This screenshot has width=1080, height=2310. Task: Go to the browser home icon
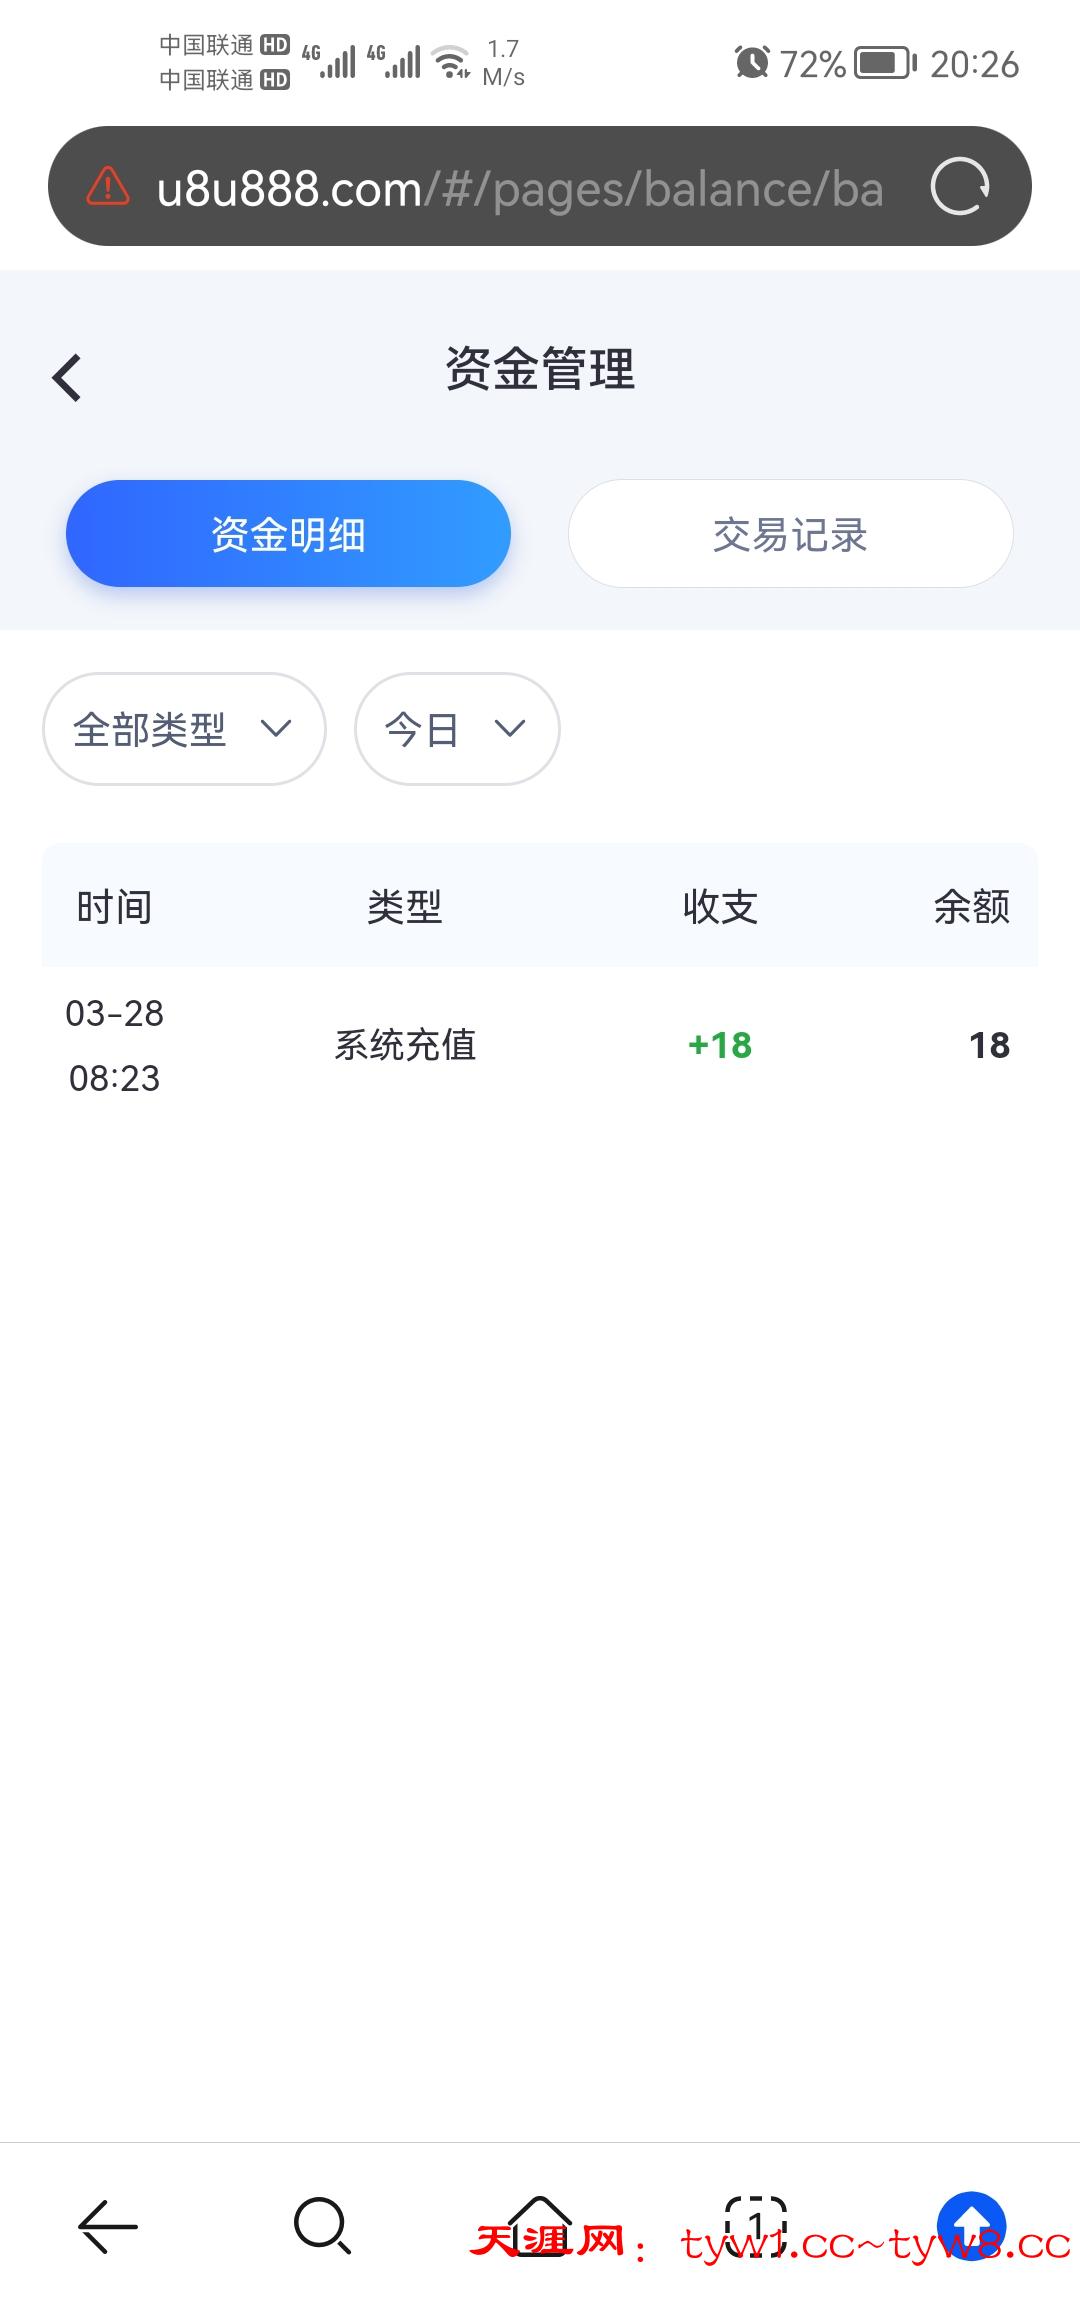pos(540,2226)
